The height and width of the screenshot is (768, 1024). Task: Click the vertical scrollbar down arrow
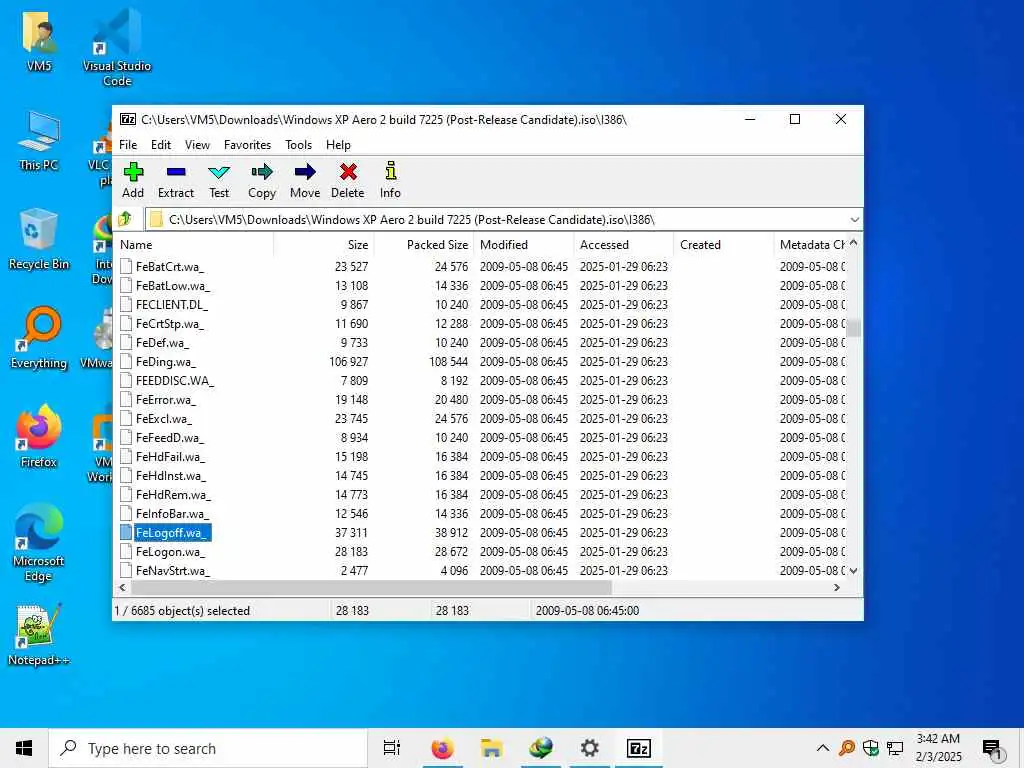coord(854,571)
